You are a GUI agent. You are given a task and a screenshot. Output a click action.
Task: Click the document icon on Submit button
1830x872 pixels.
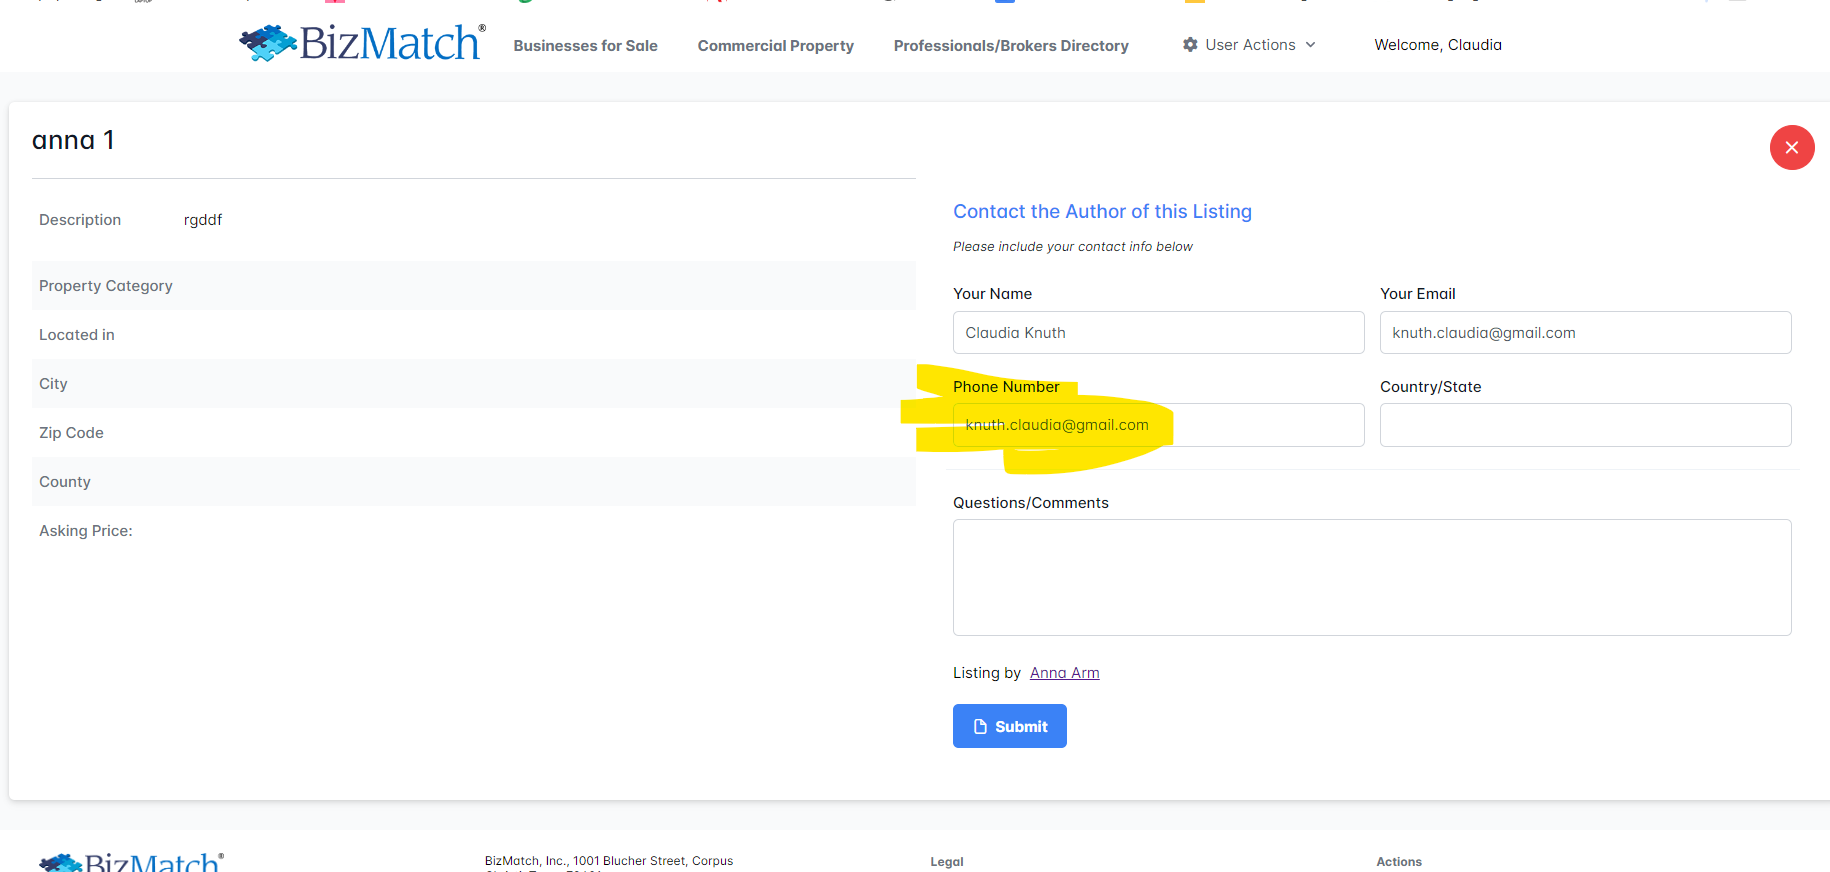coord(980,727)
